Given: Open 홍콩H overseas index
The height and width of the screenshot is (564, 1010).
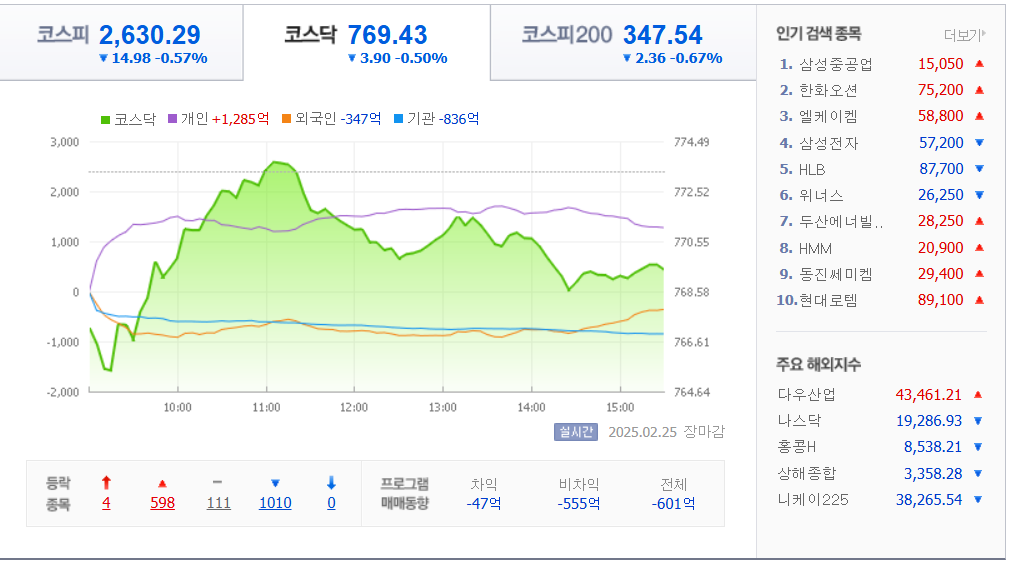Looking at the screenshot, I should tap(797, 447).
